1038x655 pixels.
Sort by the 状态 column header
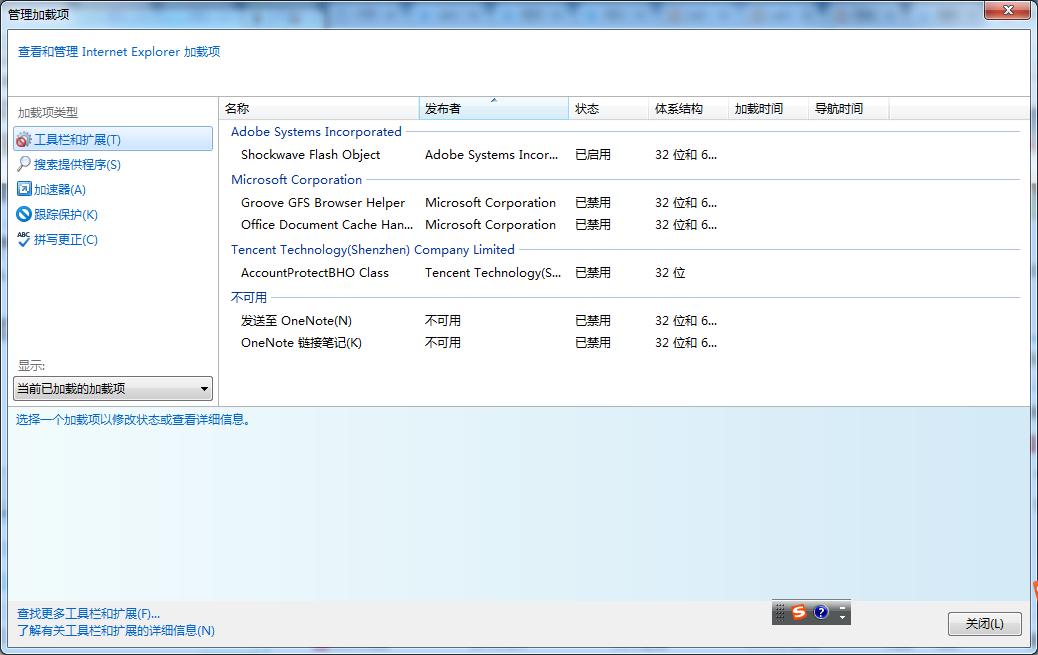tap(608, 109)
